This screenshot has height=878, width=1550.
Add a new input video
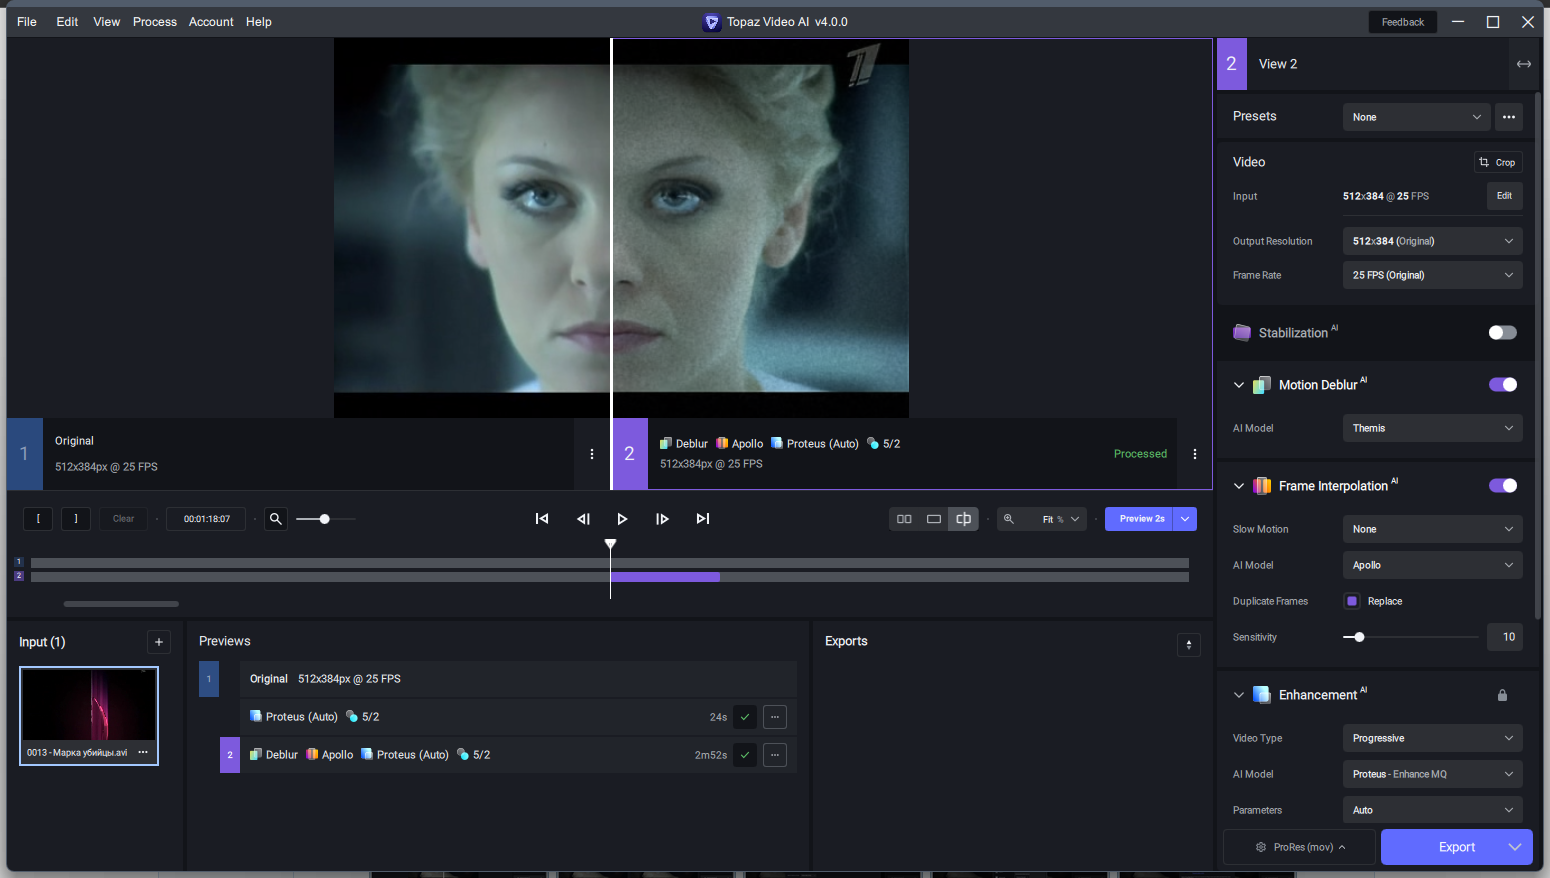(159, 642)
